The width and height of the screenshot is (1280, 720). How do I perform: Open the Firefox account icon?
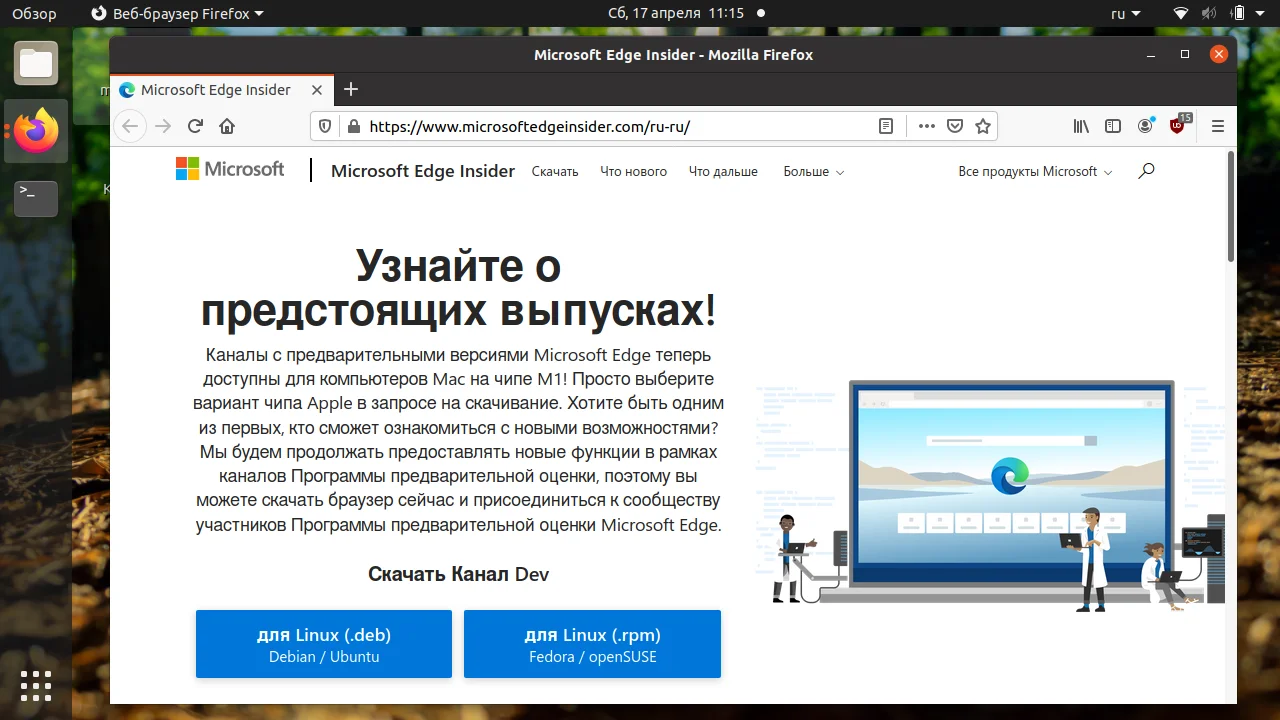[1145, 126]
